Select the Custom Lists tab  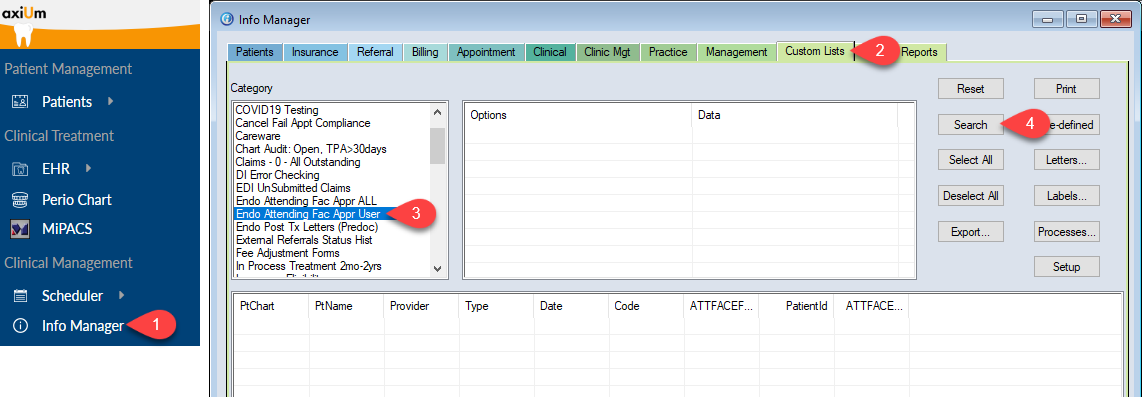[815, 51]
